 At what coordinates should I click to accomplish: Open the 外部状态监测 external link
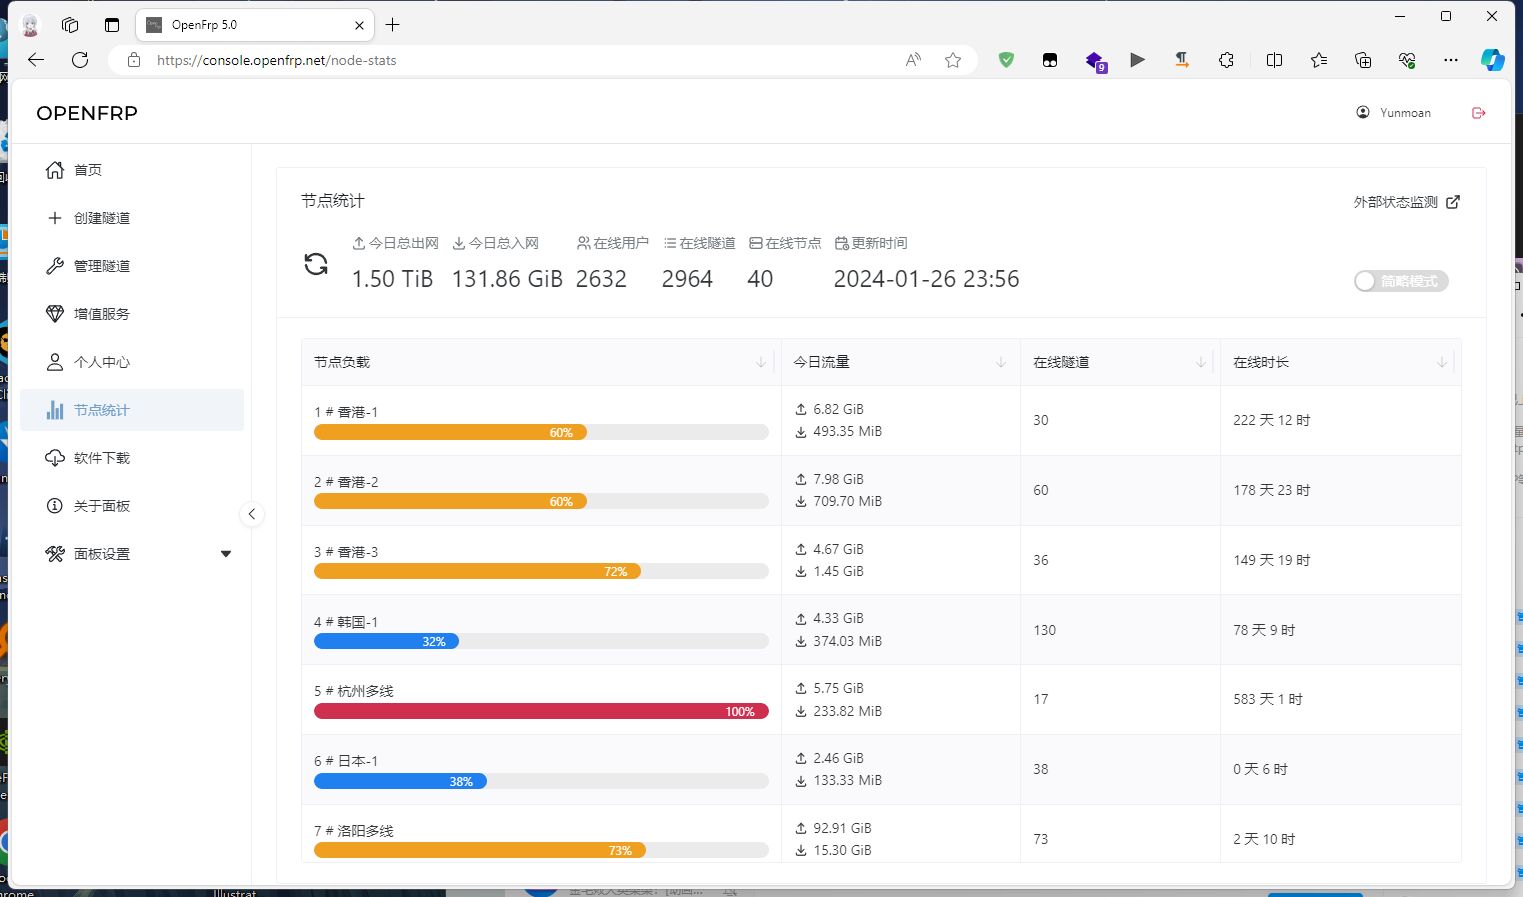click(1406, 202)
